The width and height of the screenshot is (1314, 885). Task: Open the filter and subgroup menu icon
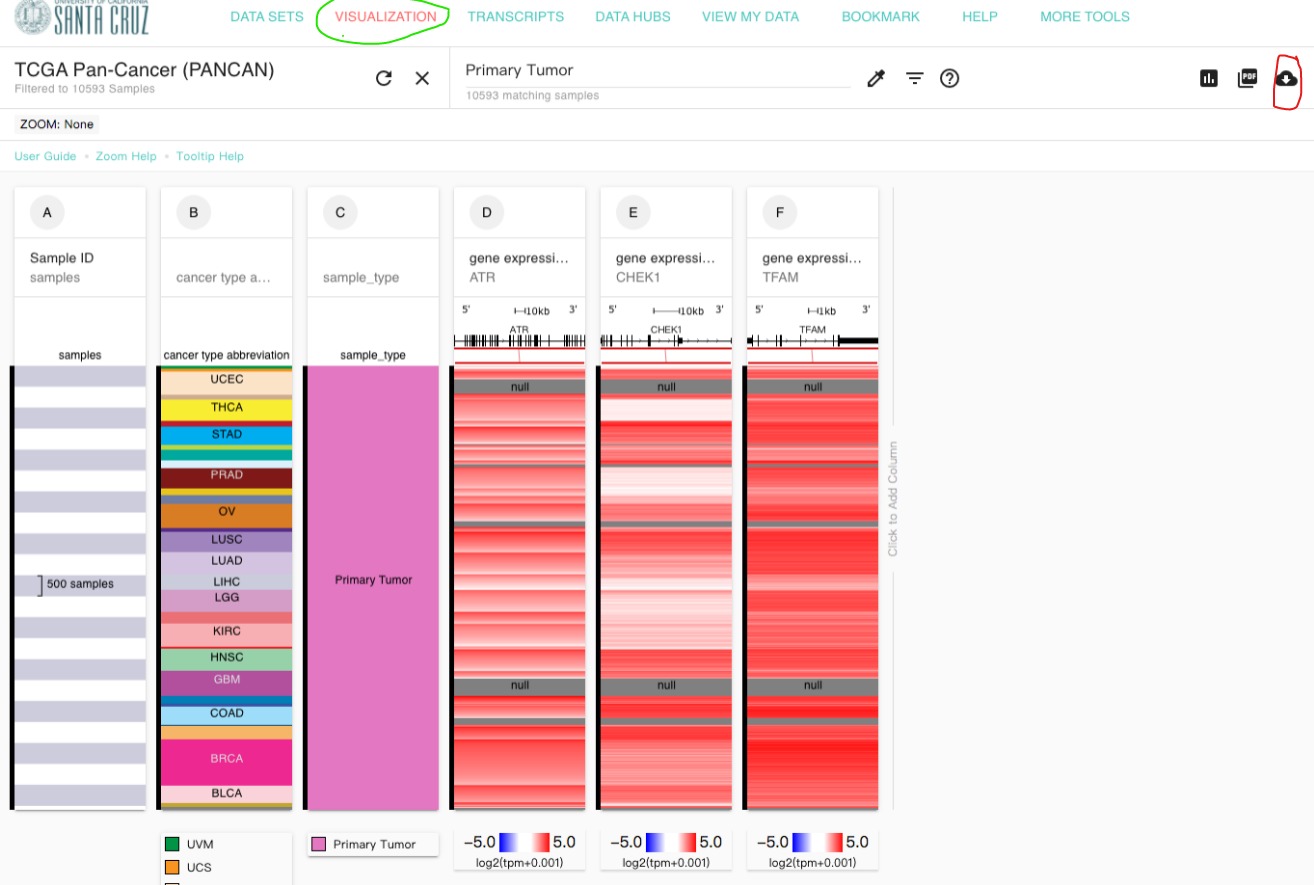point(914,78)
